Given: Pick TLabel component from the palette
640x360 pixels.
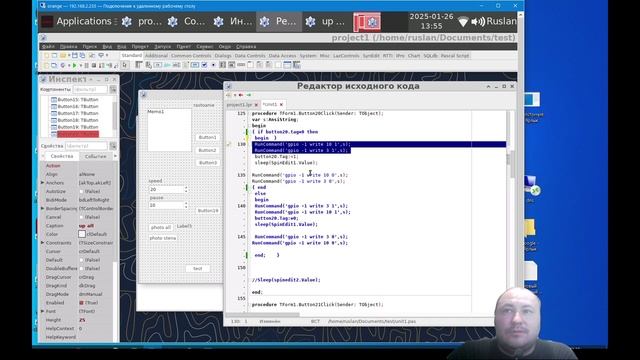Looking at the screenshot, I should pyautogui.click(x=167, y=65).
